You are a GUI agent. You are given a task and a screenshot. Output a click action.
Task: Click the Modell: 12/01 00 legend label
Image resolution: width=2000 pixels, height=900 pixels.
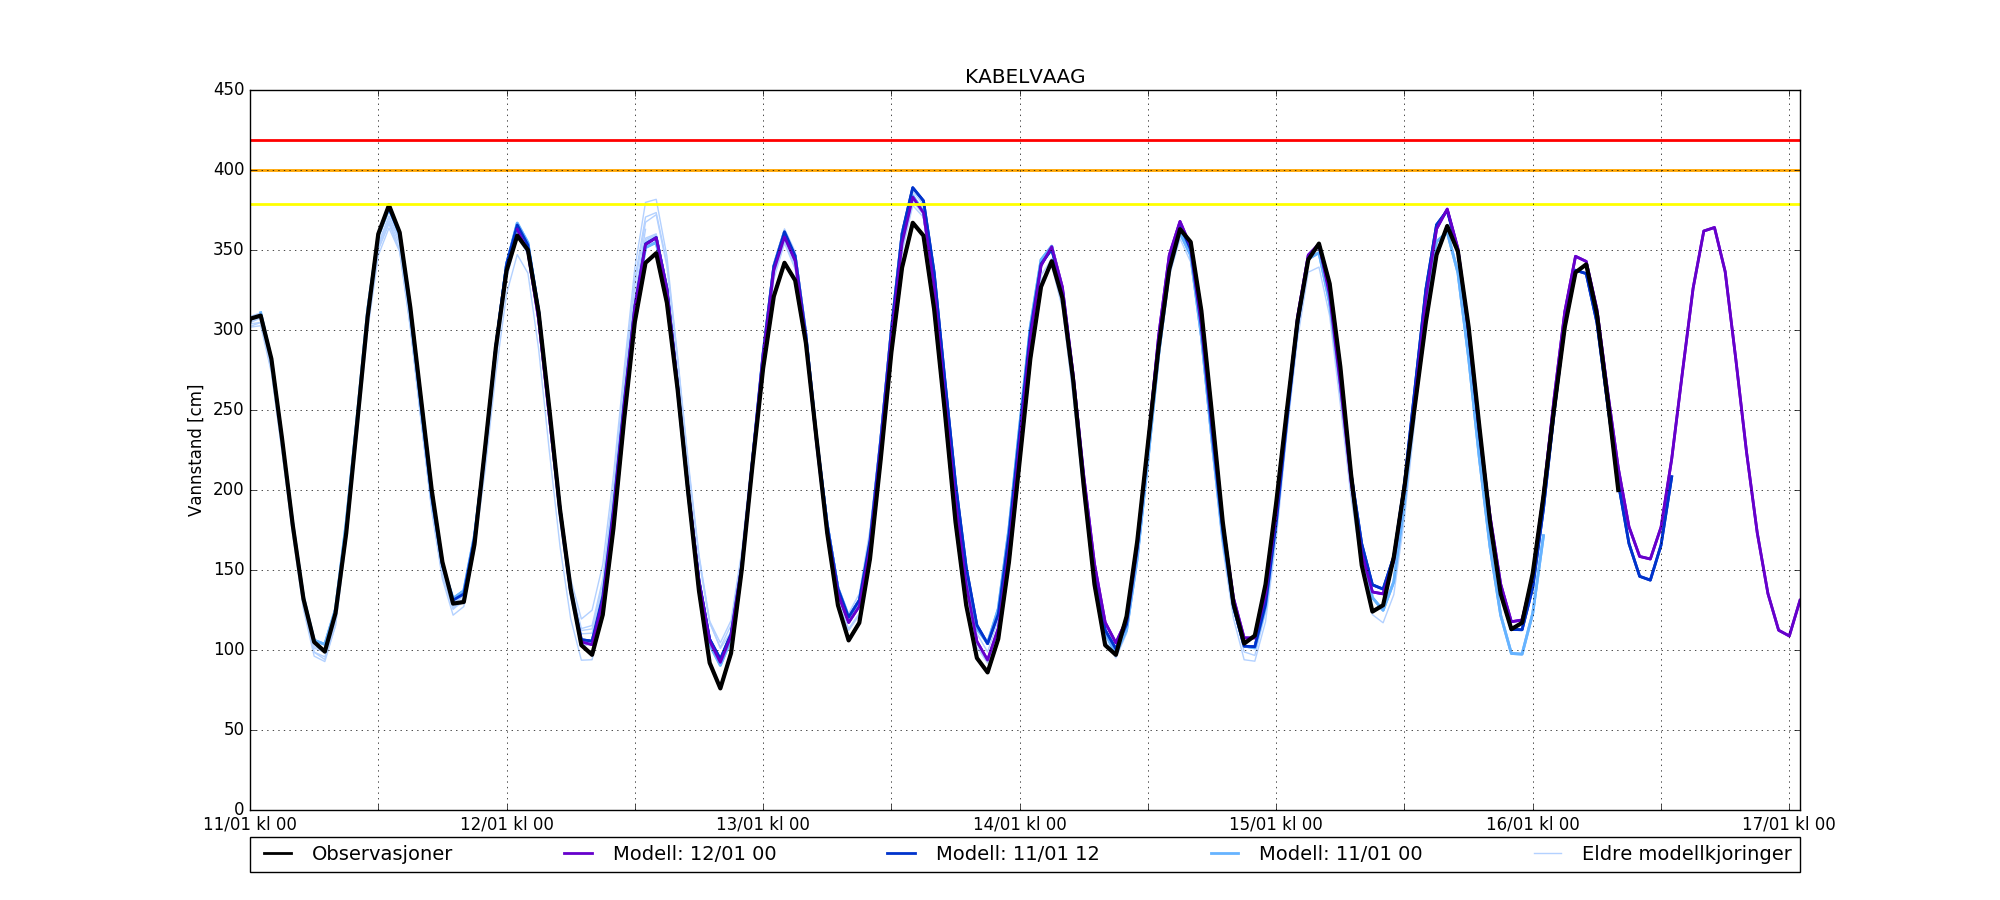(x=694, y=854)
